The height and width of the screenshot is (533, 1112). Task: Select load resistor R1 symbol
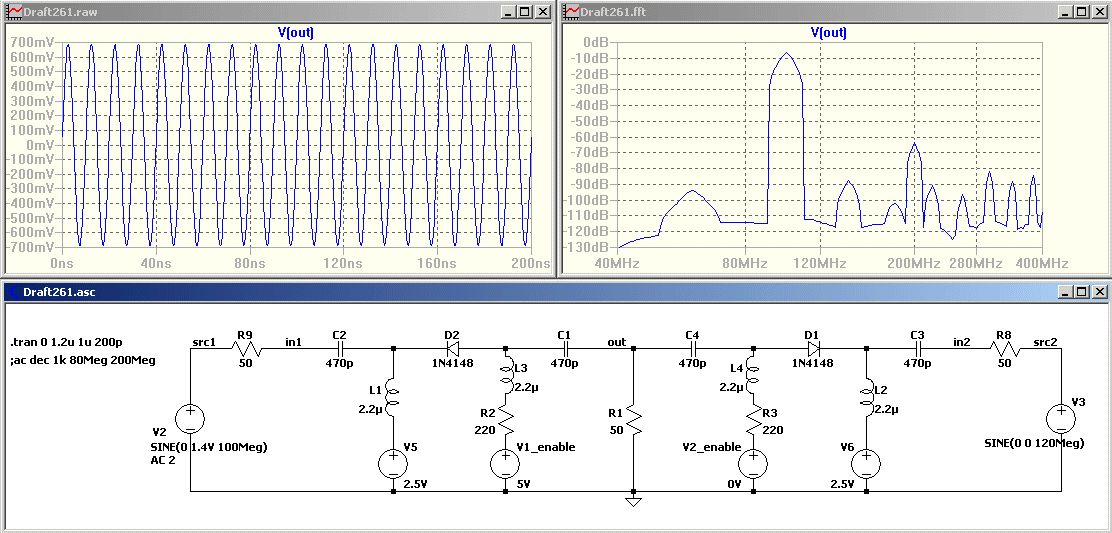pyautogui.click(x=633, y=422)
